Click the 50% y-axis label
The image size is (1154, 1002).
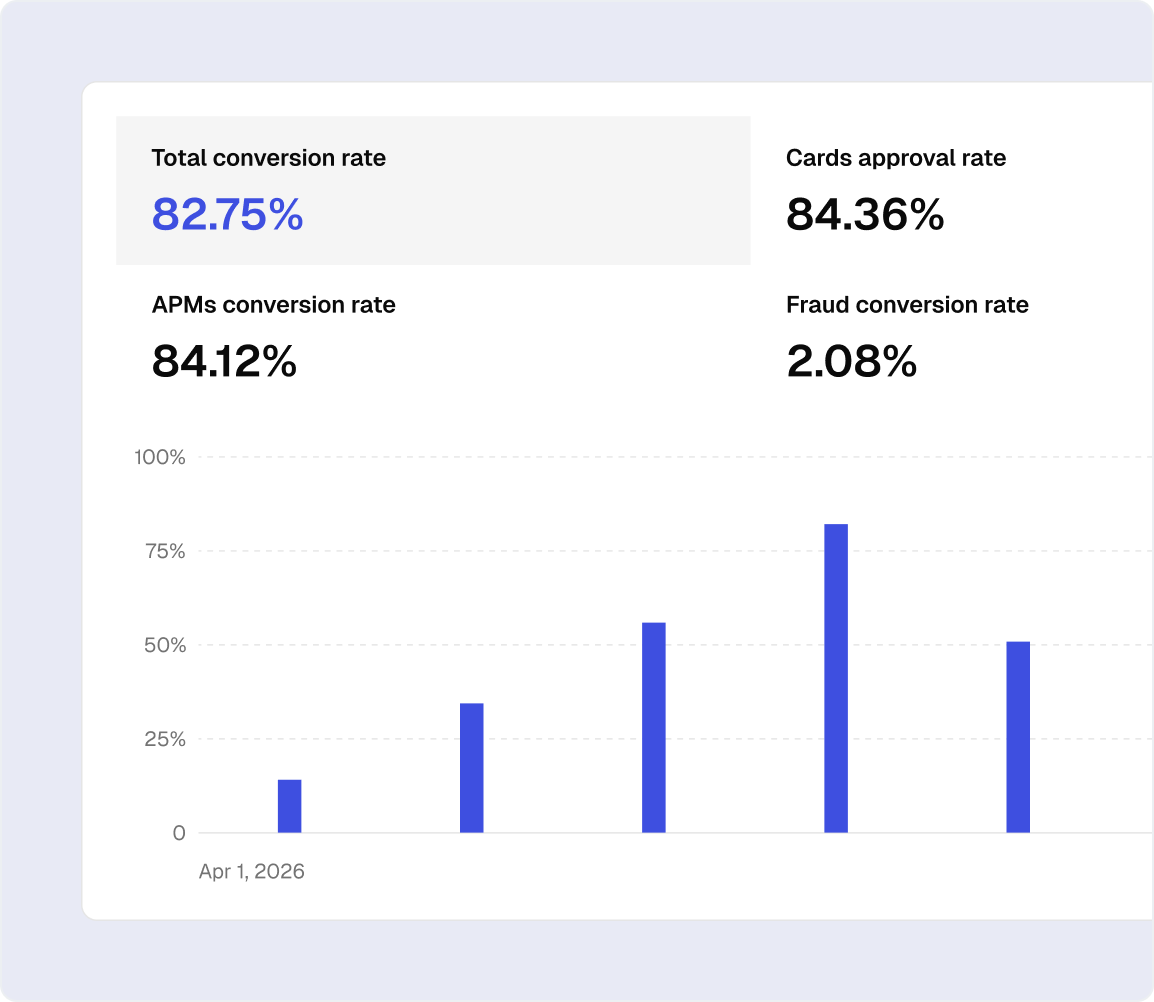coord(164,646)
